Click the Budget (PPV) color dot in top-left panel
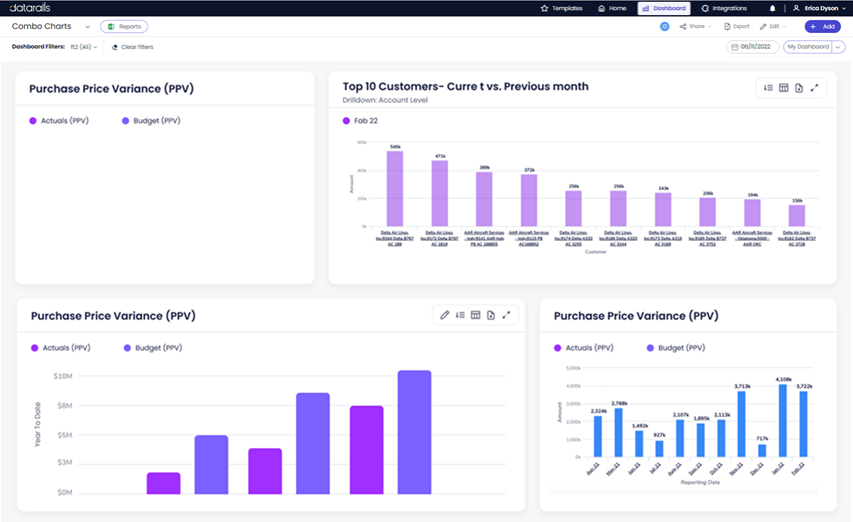The image size is (853, 522). click(125, 120)
